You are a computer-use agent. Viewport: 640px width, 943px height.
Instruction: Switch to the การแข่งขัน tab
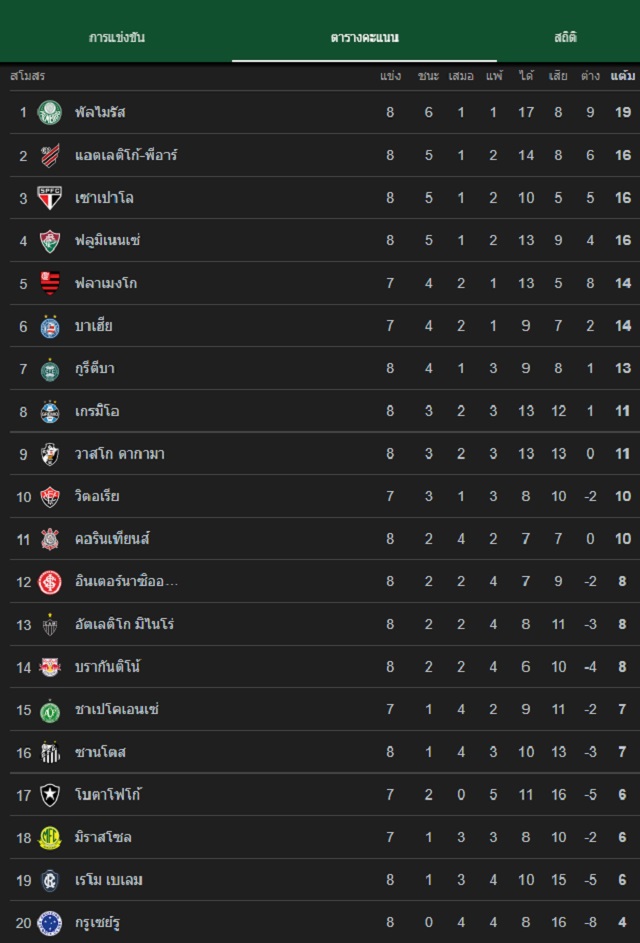coord(117,38)
